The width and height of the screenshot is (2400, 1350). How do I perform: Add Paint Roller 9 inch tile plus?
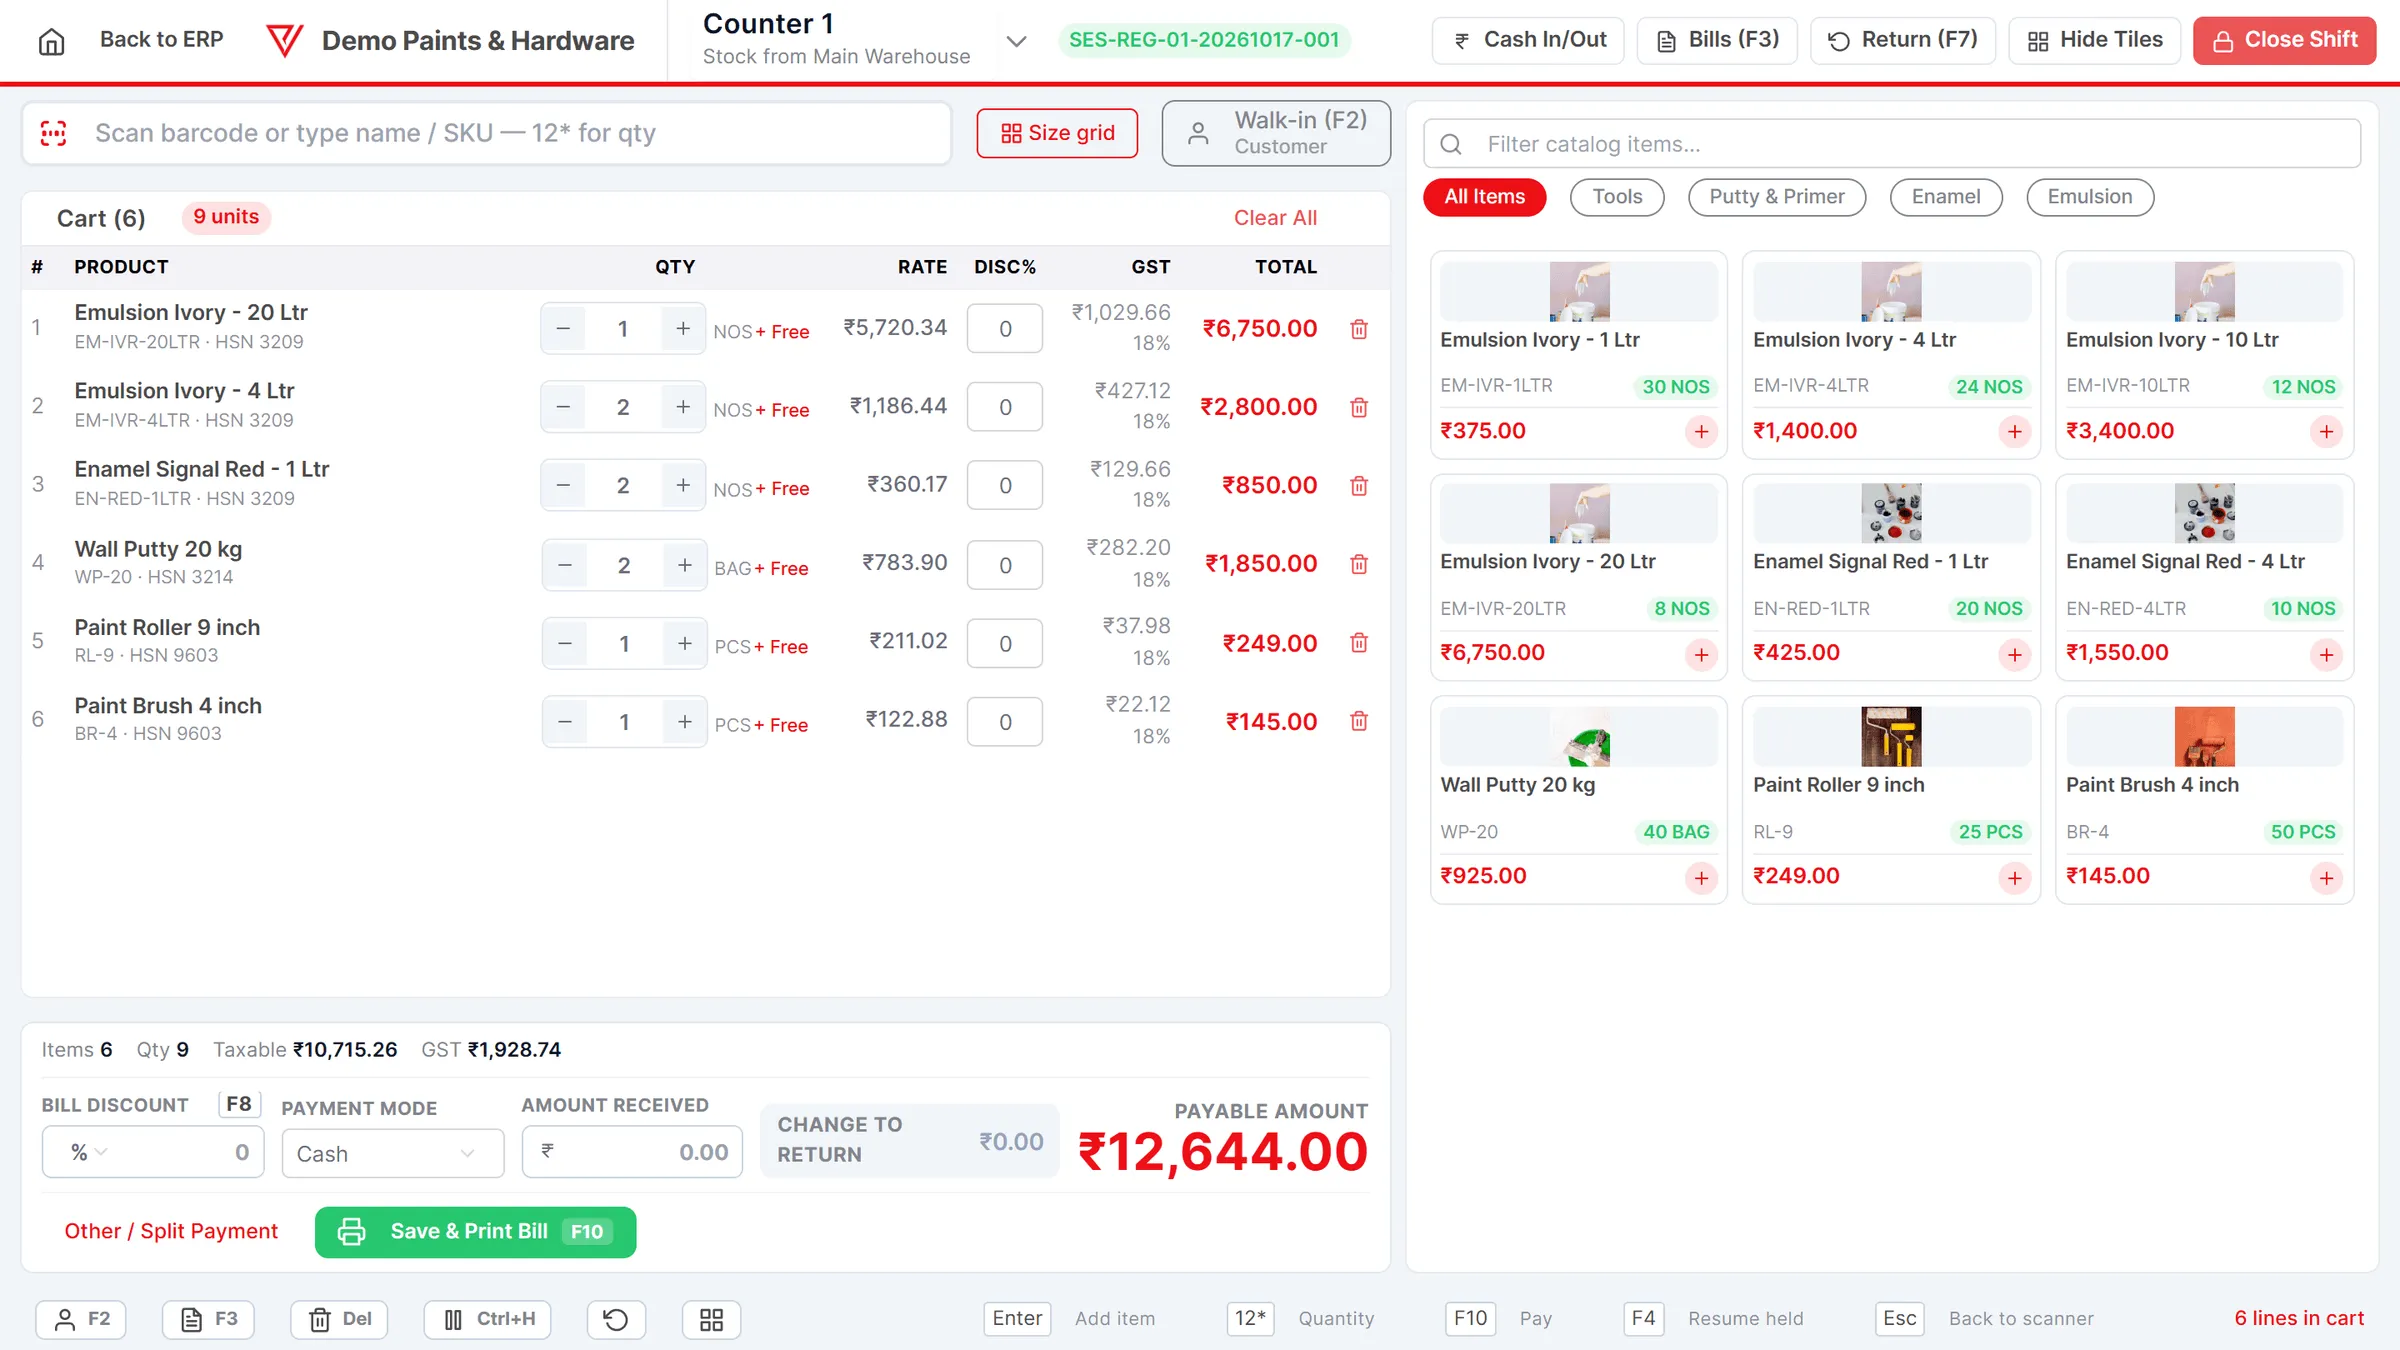(x=2014, y=878)
